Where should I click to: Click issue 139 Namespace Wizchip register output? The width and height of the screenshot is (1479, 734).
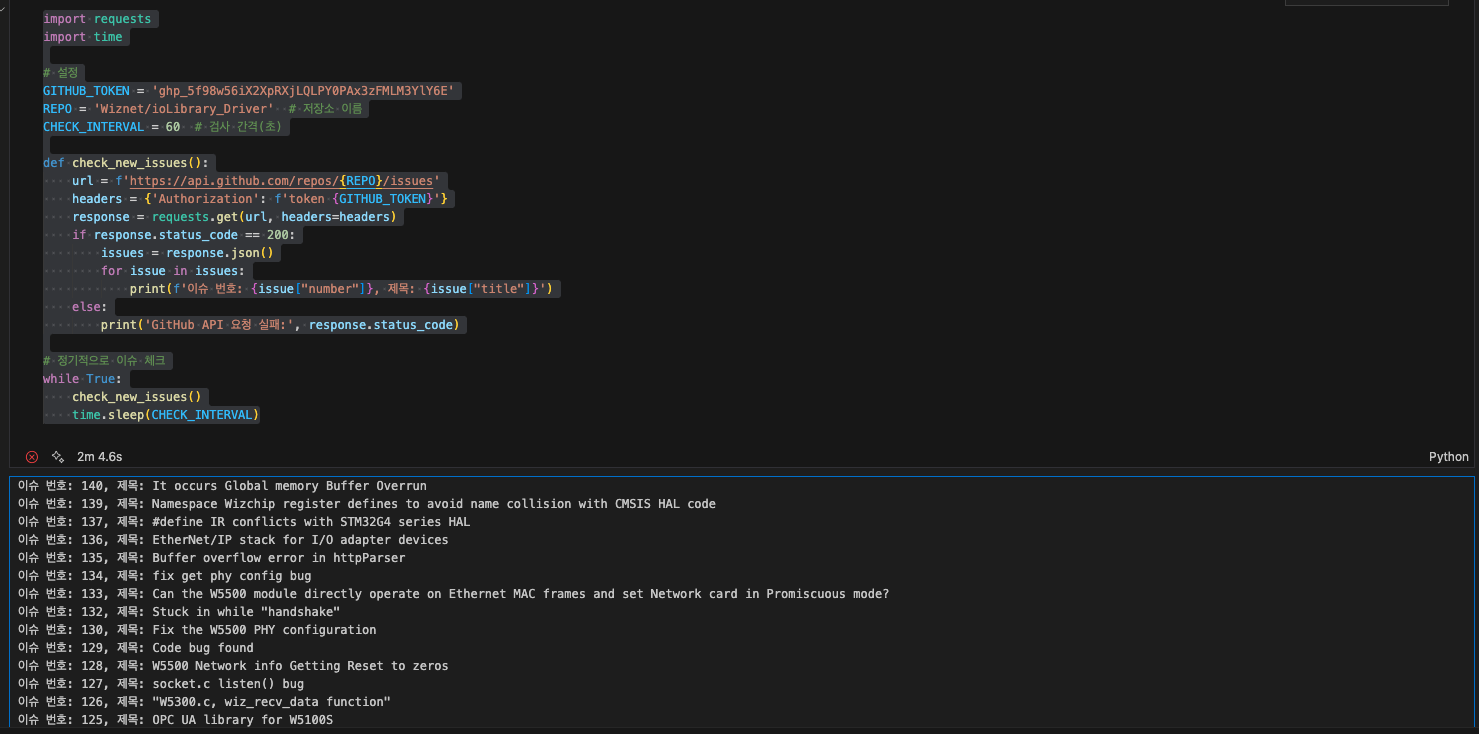(367, 504)
